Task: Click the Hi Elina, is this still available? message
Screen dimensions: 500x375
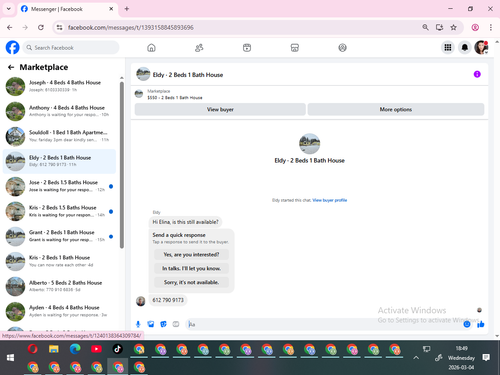Action: (185, 222)
